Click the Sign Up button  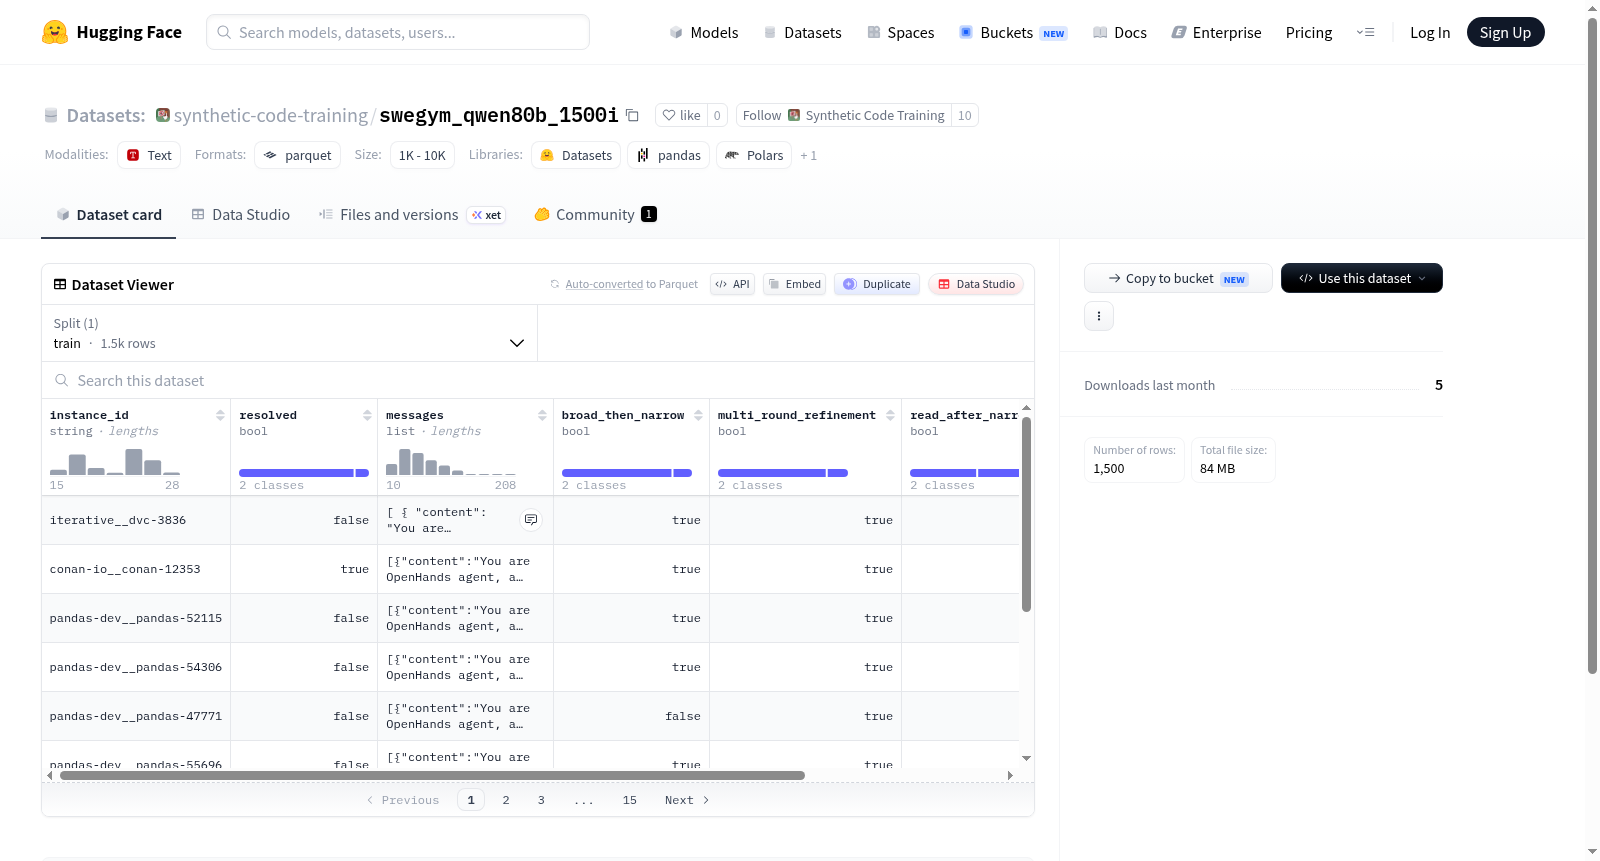pos(1505,32)
